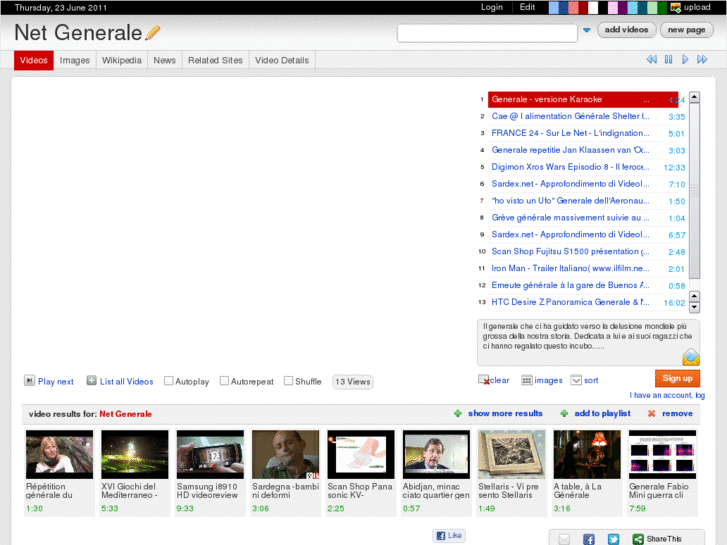
Task: Click the upload icon in top bar
Action: tap(676, 7)
